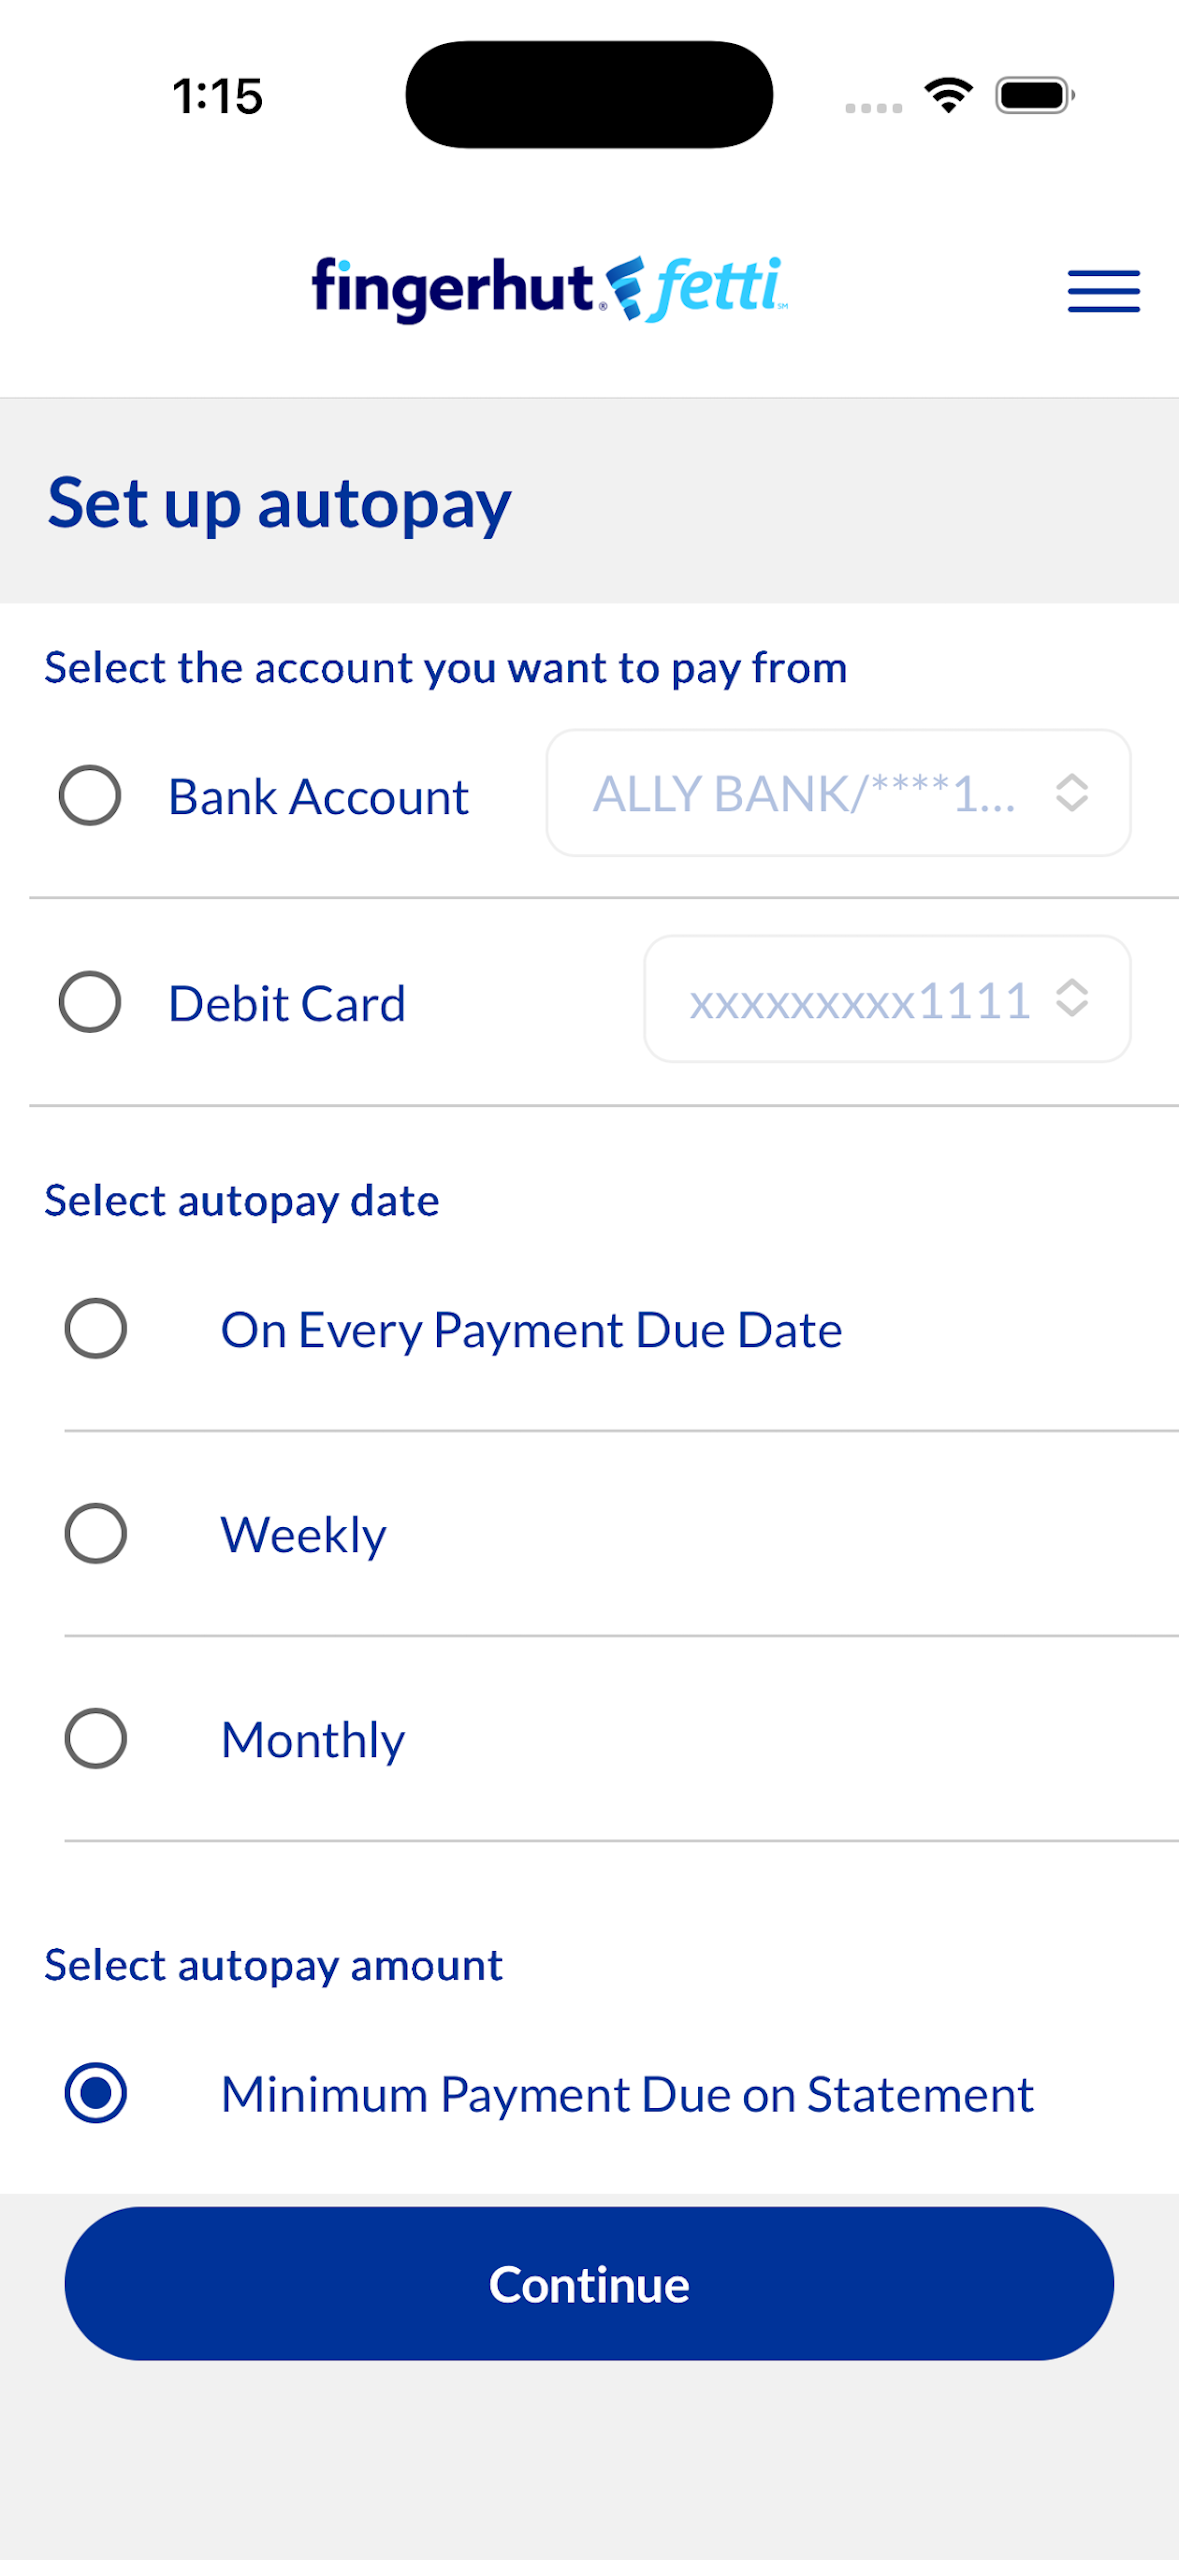Tap the up-down chevron on bank selector
The image size is (1179, 2560).
coord(1071,793)
